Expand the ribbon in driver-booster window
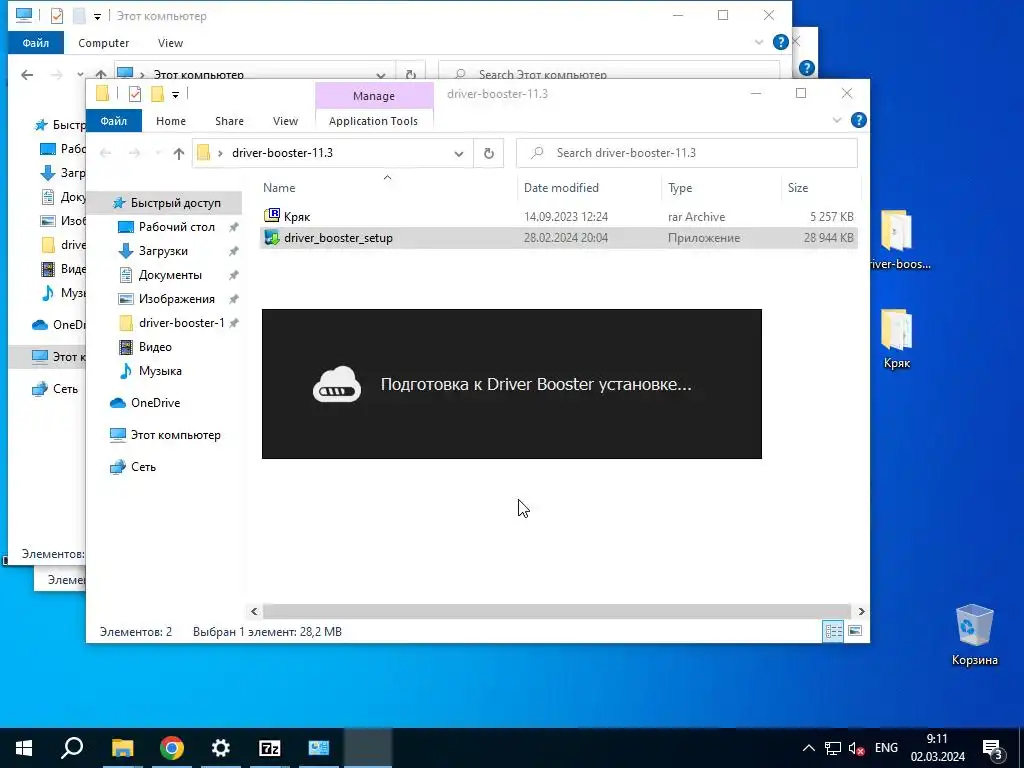This screenshot has height=768, width=1024. [x=837, y=120]
